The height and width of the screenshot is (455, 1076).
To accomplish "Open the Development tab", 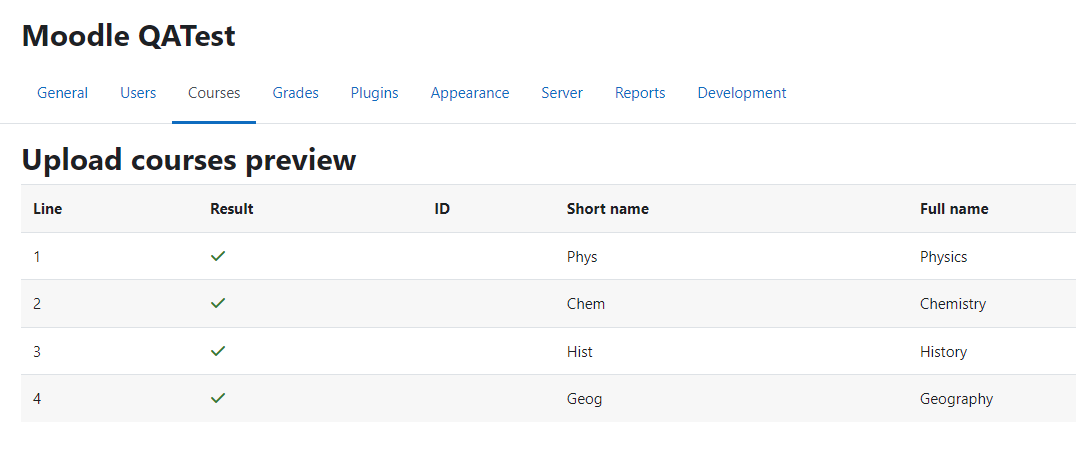I will tap(742, 93).
